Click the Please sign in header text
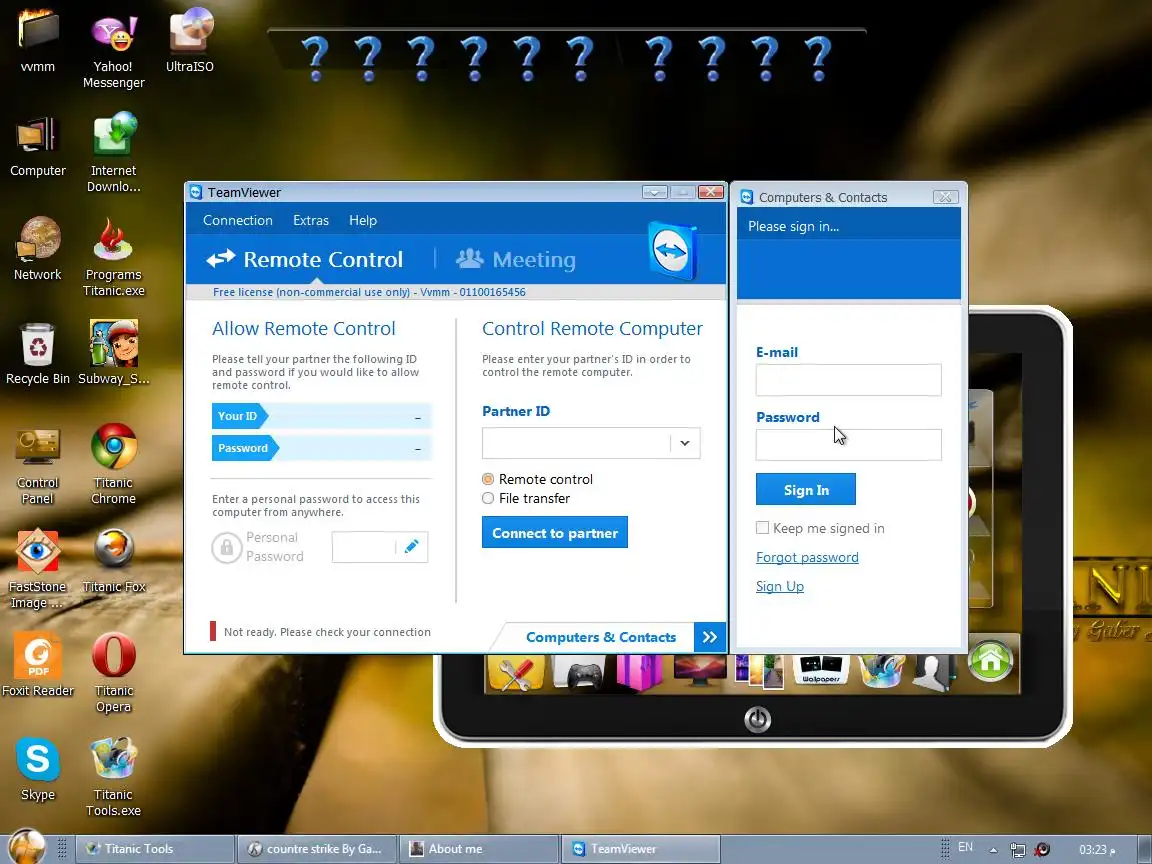The width and height of the screenshot is (1152, 864). click(793, 226)
